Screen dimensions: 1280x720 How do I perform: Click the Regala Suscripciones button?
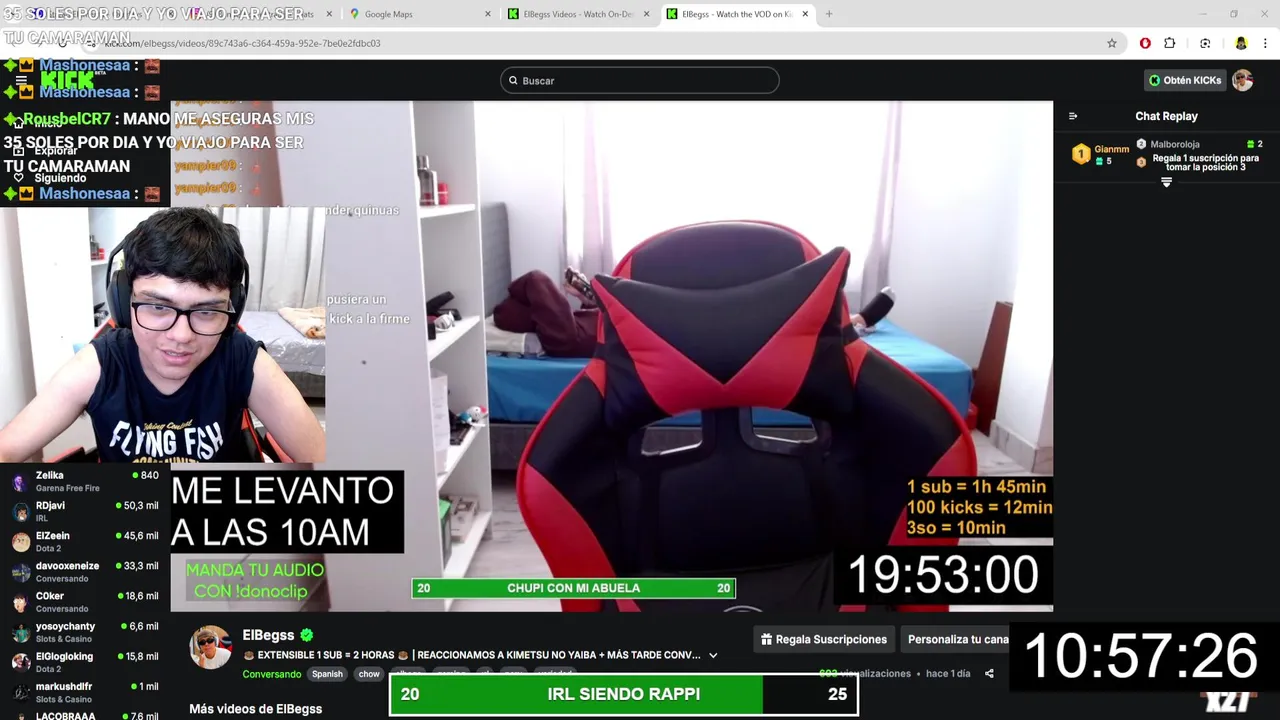(x=824, y=639)
